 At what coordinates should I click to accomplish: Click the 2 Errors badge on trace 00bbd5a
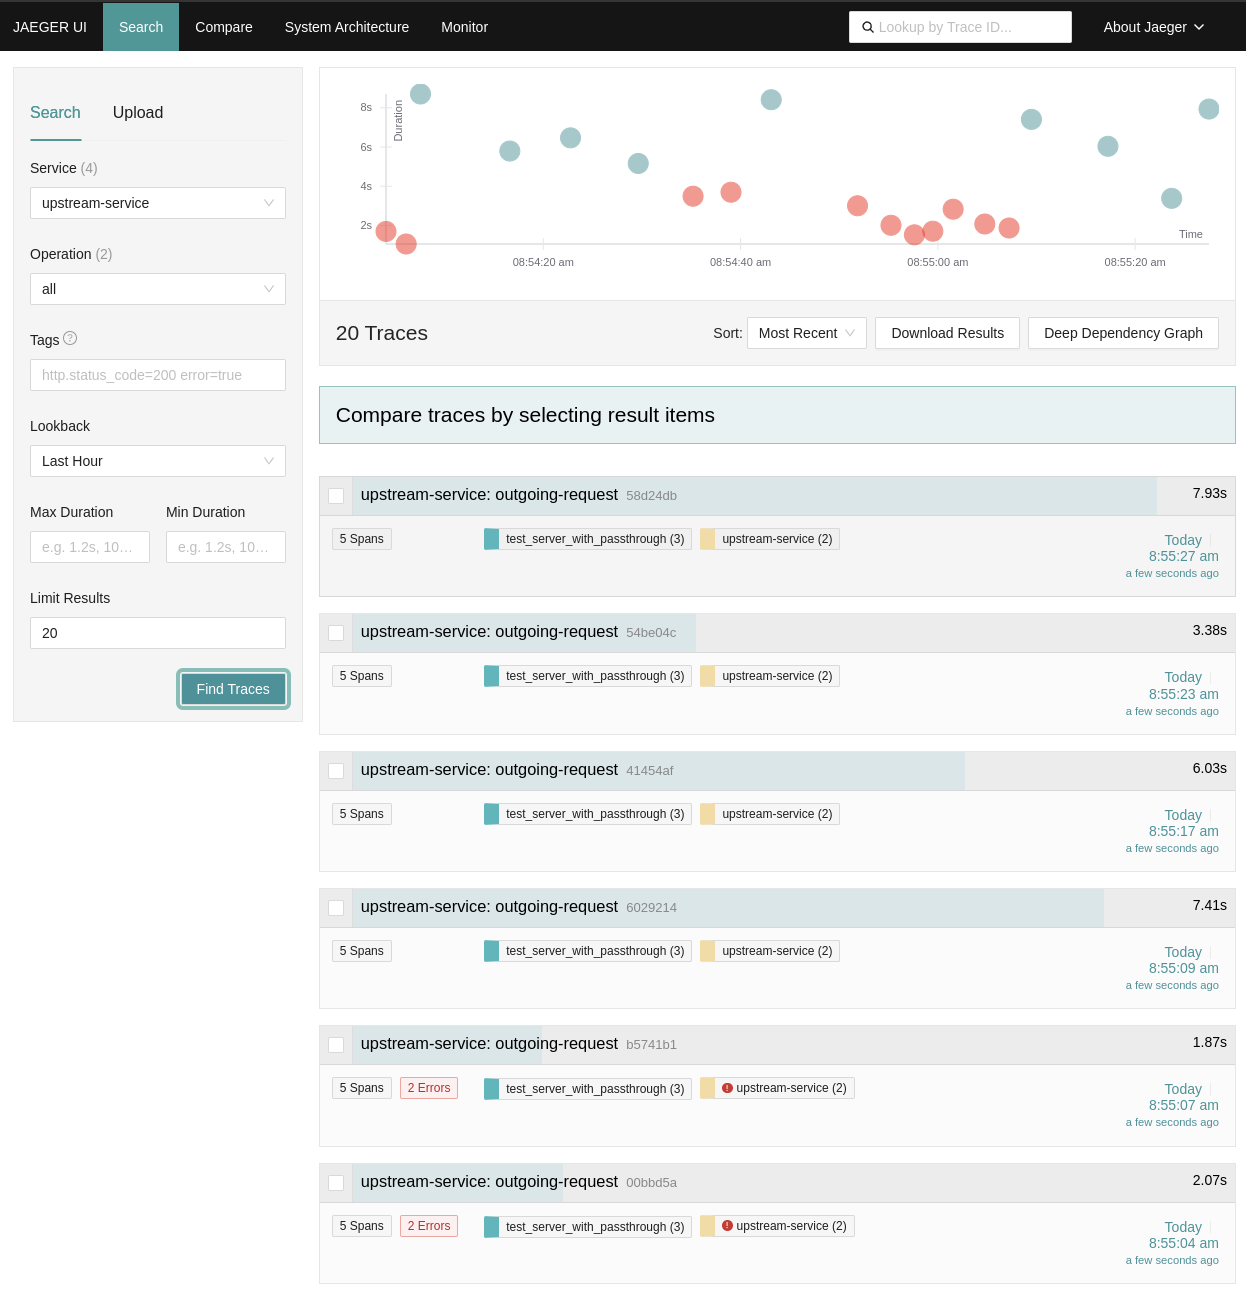click(x=429, y=1226)
